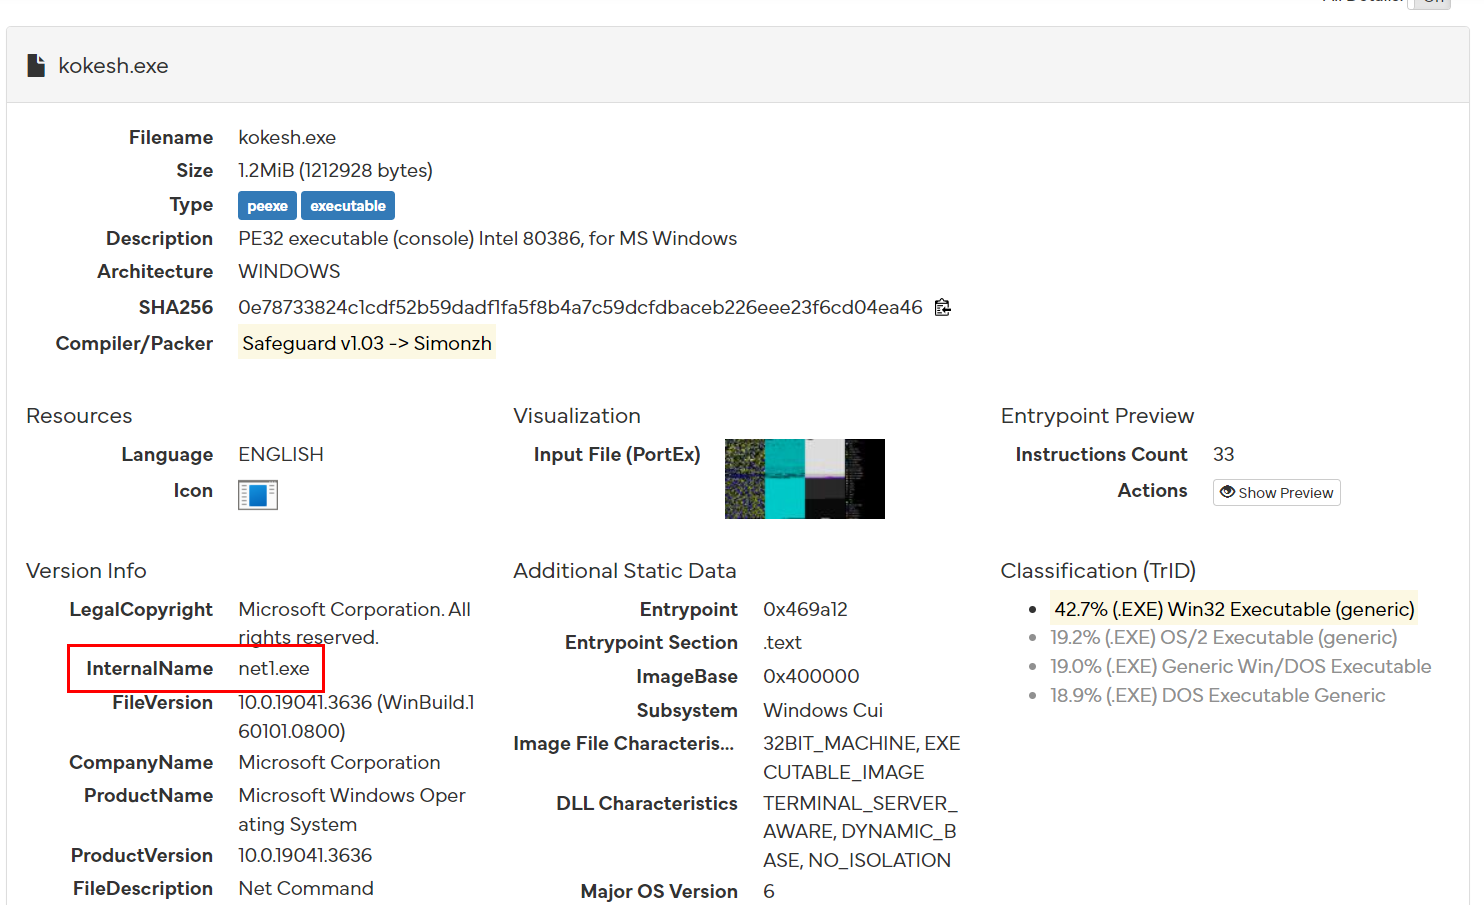Click the truncated Image File Characteris... label
The height and width of the screenshot is (905, 1484).
[623, 743]
